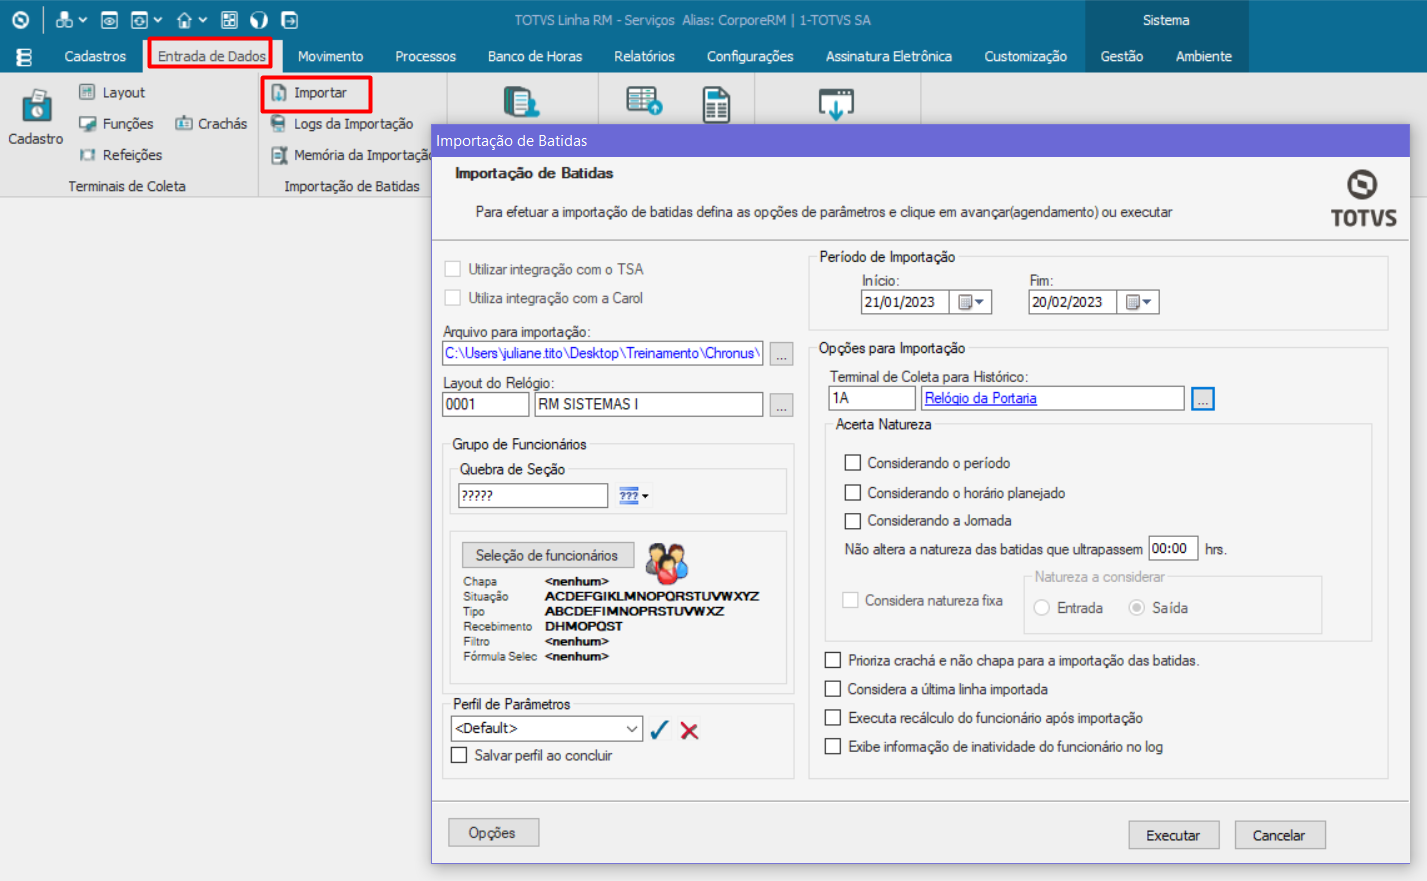Viewport: 1427px width, 881px height.
Task: Enable Considerando a Jornada
Action: 853,521
